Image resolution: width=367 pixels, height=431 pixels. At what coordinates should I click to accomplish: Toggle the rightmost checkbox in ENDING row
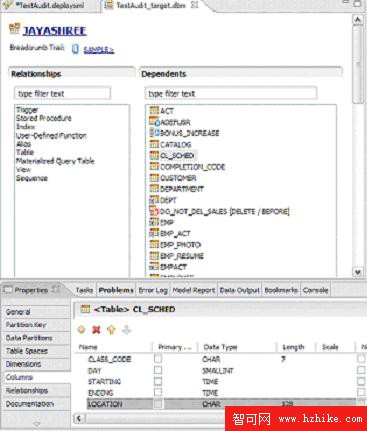coord(361,392)
